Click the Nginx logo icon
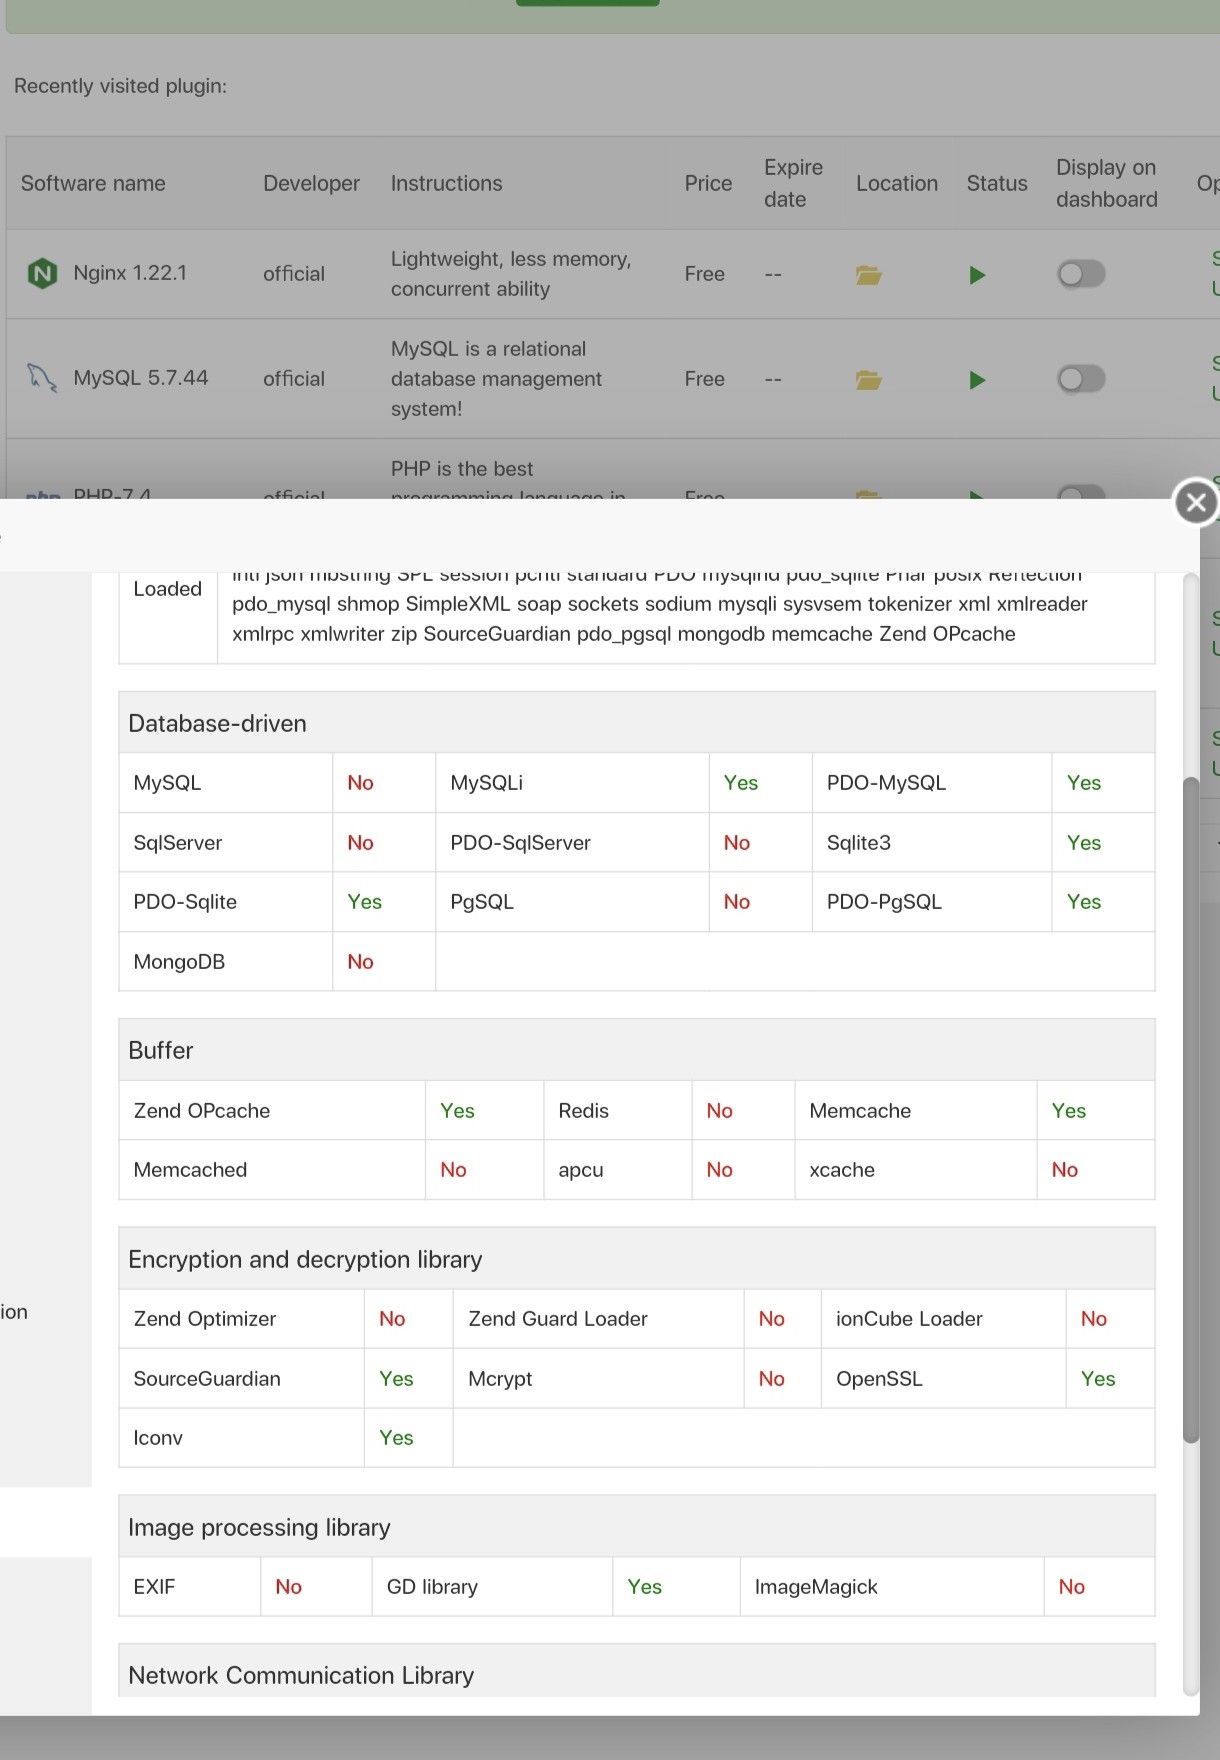 pyautogui.click(x=42, y=273)
